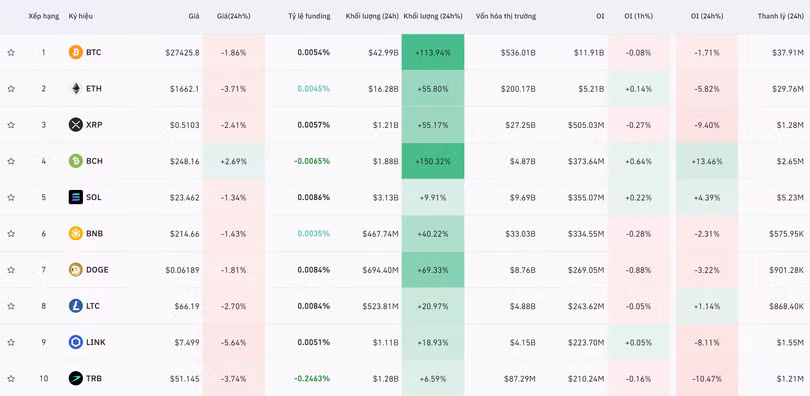Click the Dogecoin logo

pos(75,270)
